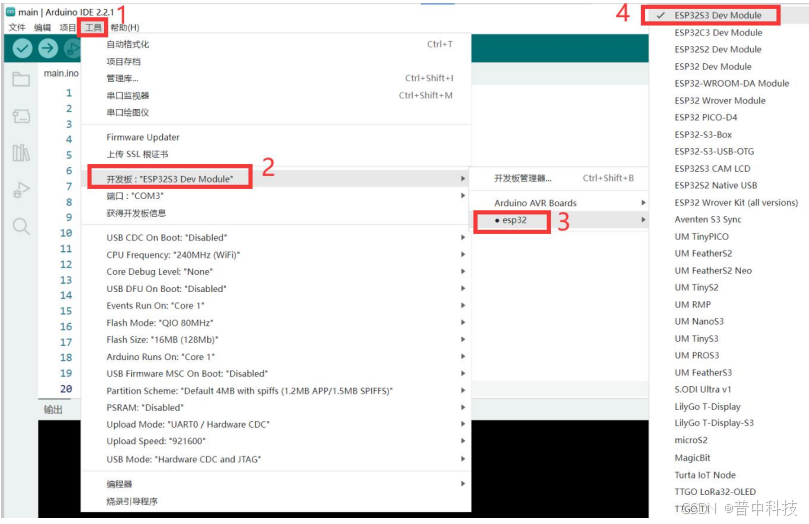809x524 pixels.
Task: Expand USB DFU On Boot option
Action: (x=276, y=289)
